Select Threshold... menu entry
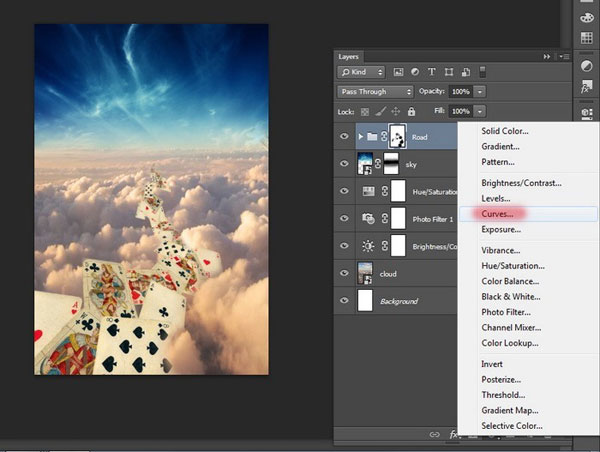Image resolution: width=600 pixels, height=452 pixels. tap(503, 395)
